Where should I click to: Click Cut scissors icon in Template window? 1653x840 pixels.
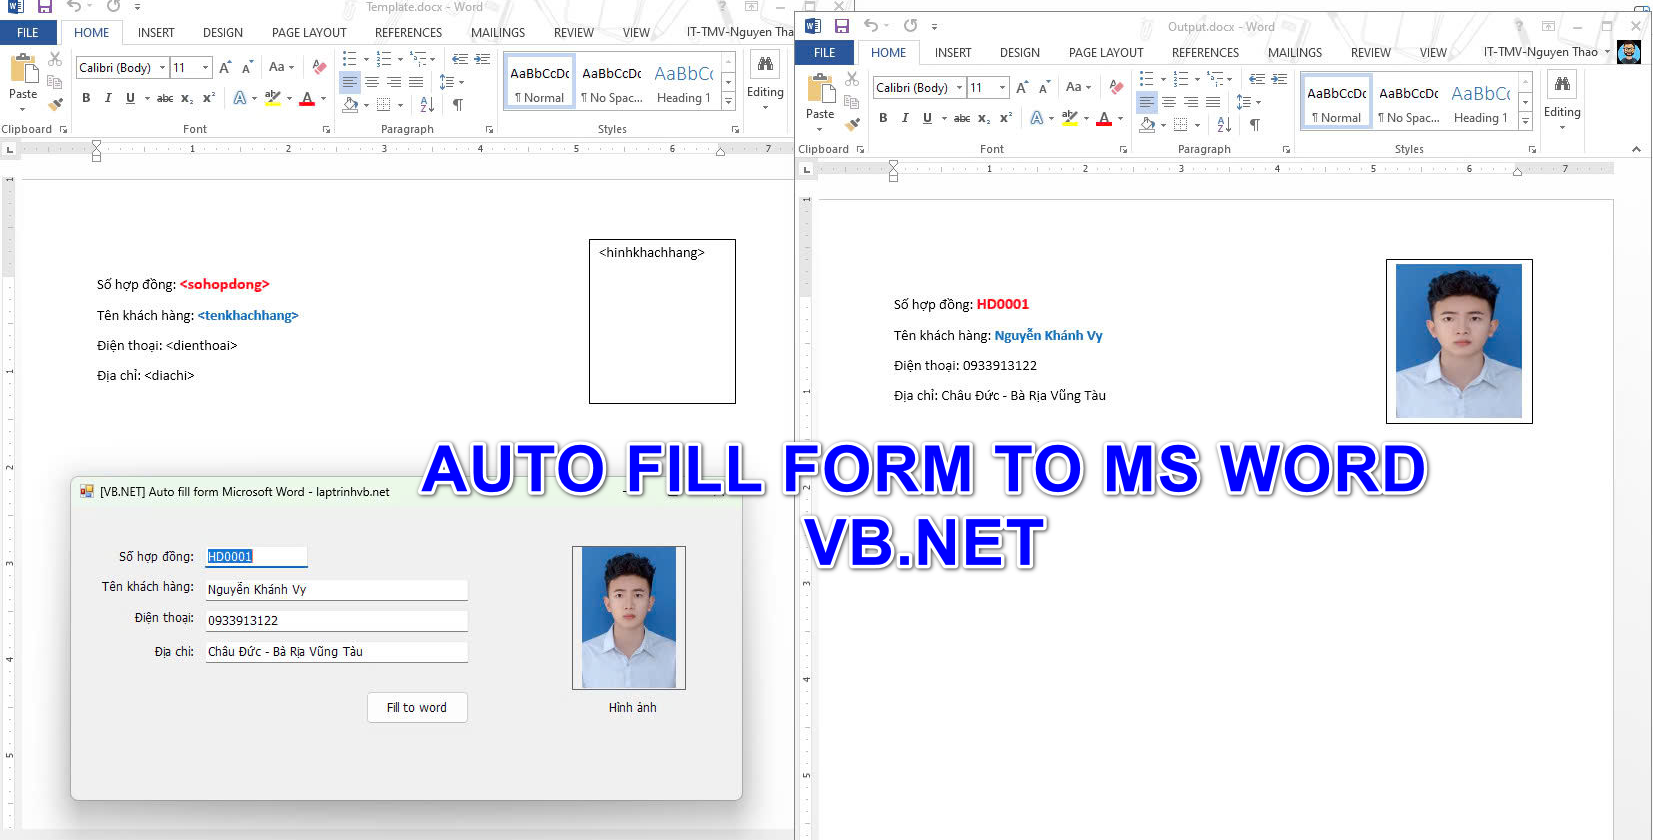(x=55, y=60)
